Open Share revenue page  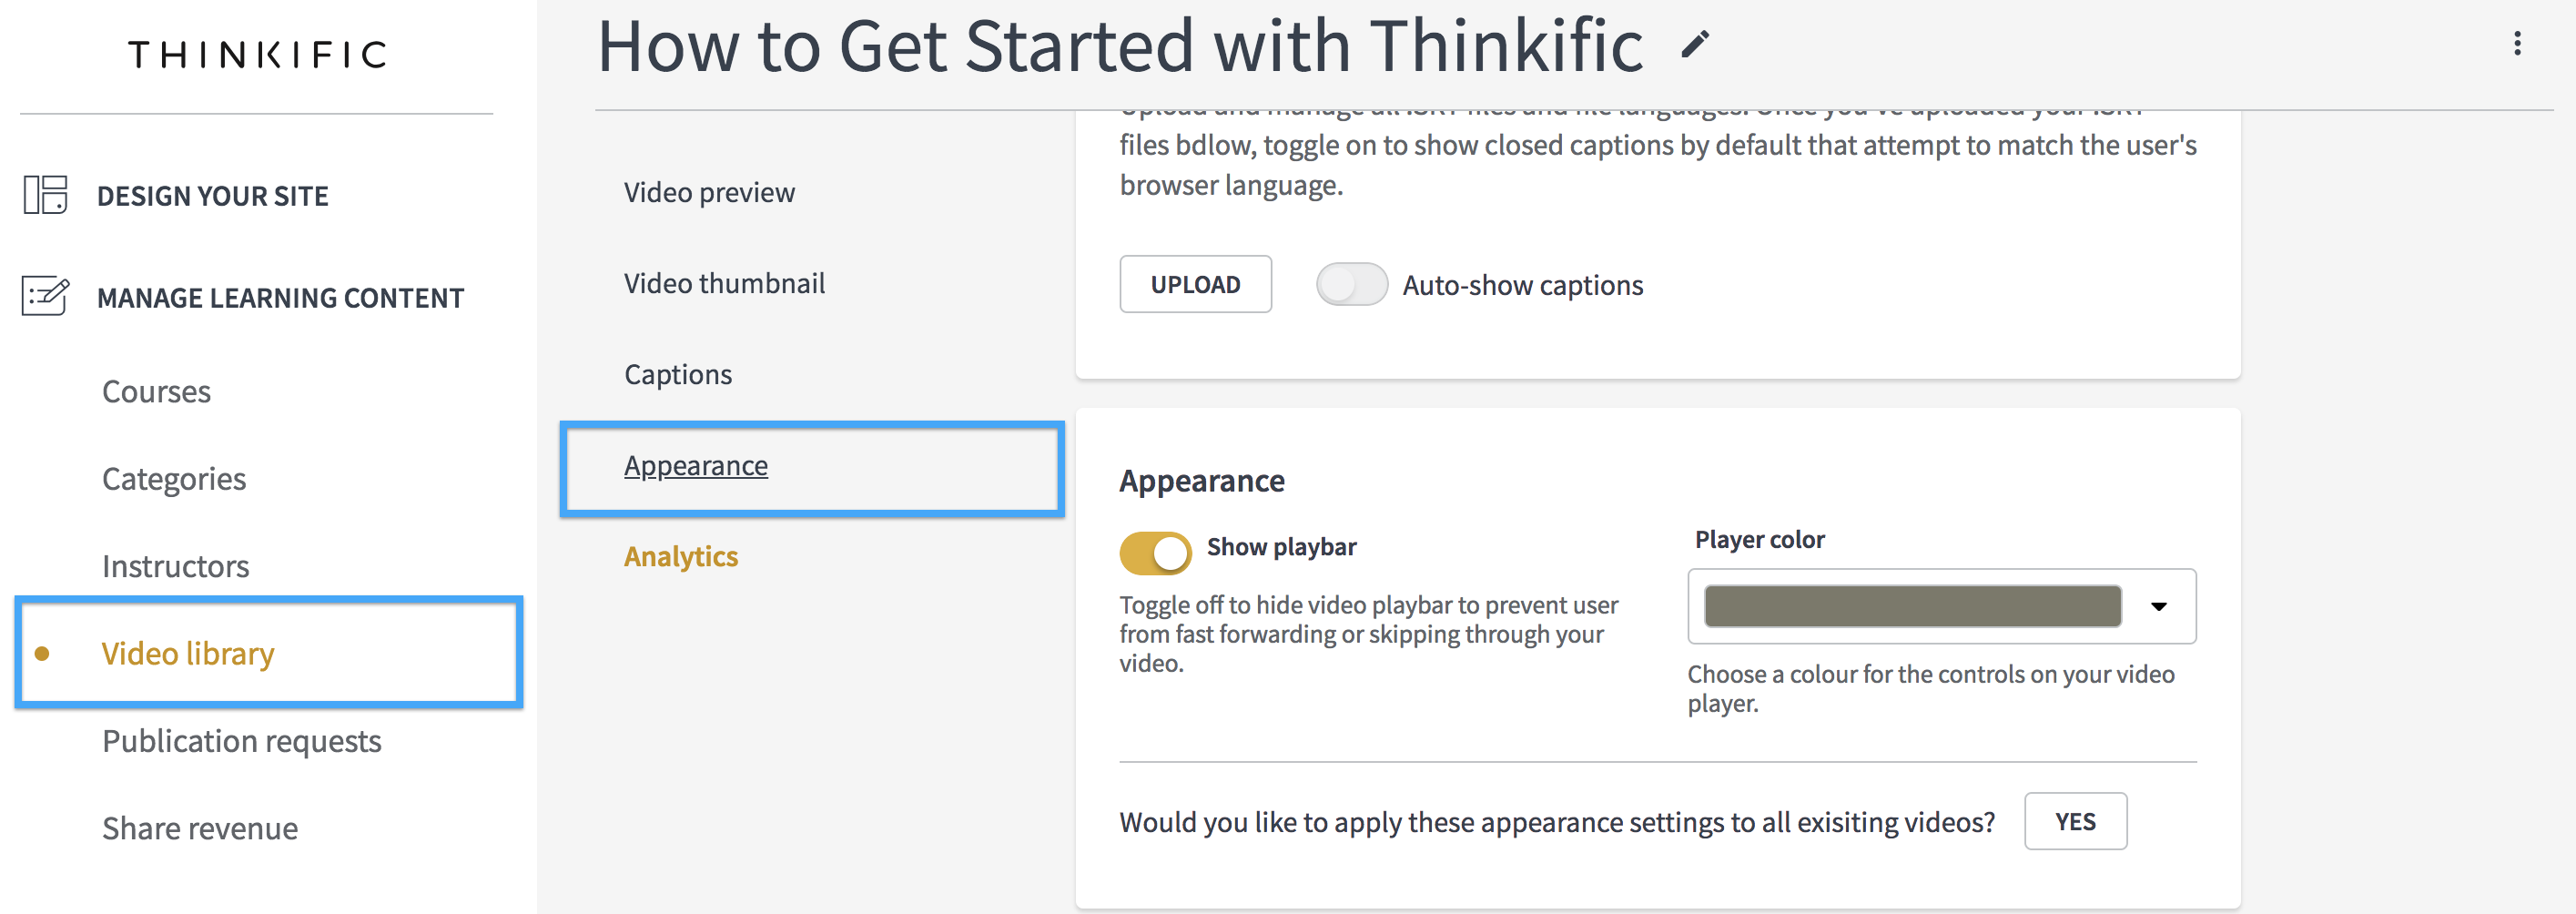[x=200, y=828]
